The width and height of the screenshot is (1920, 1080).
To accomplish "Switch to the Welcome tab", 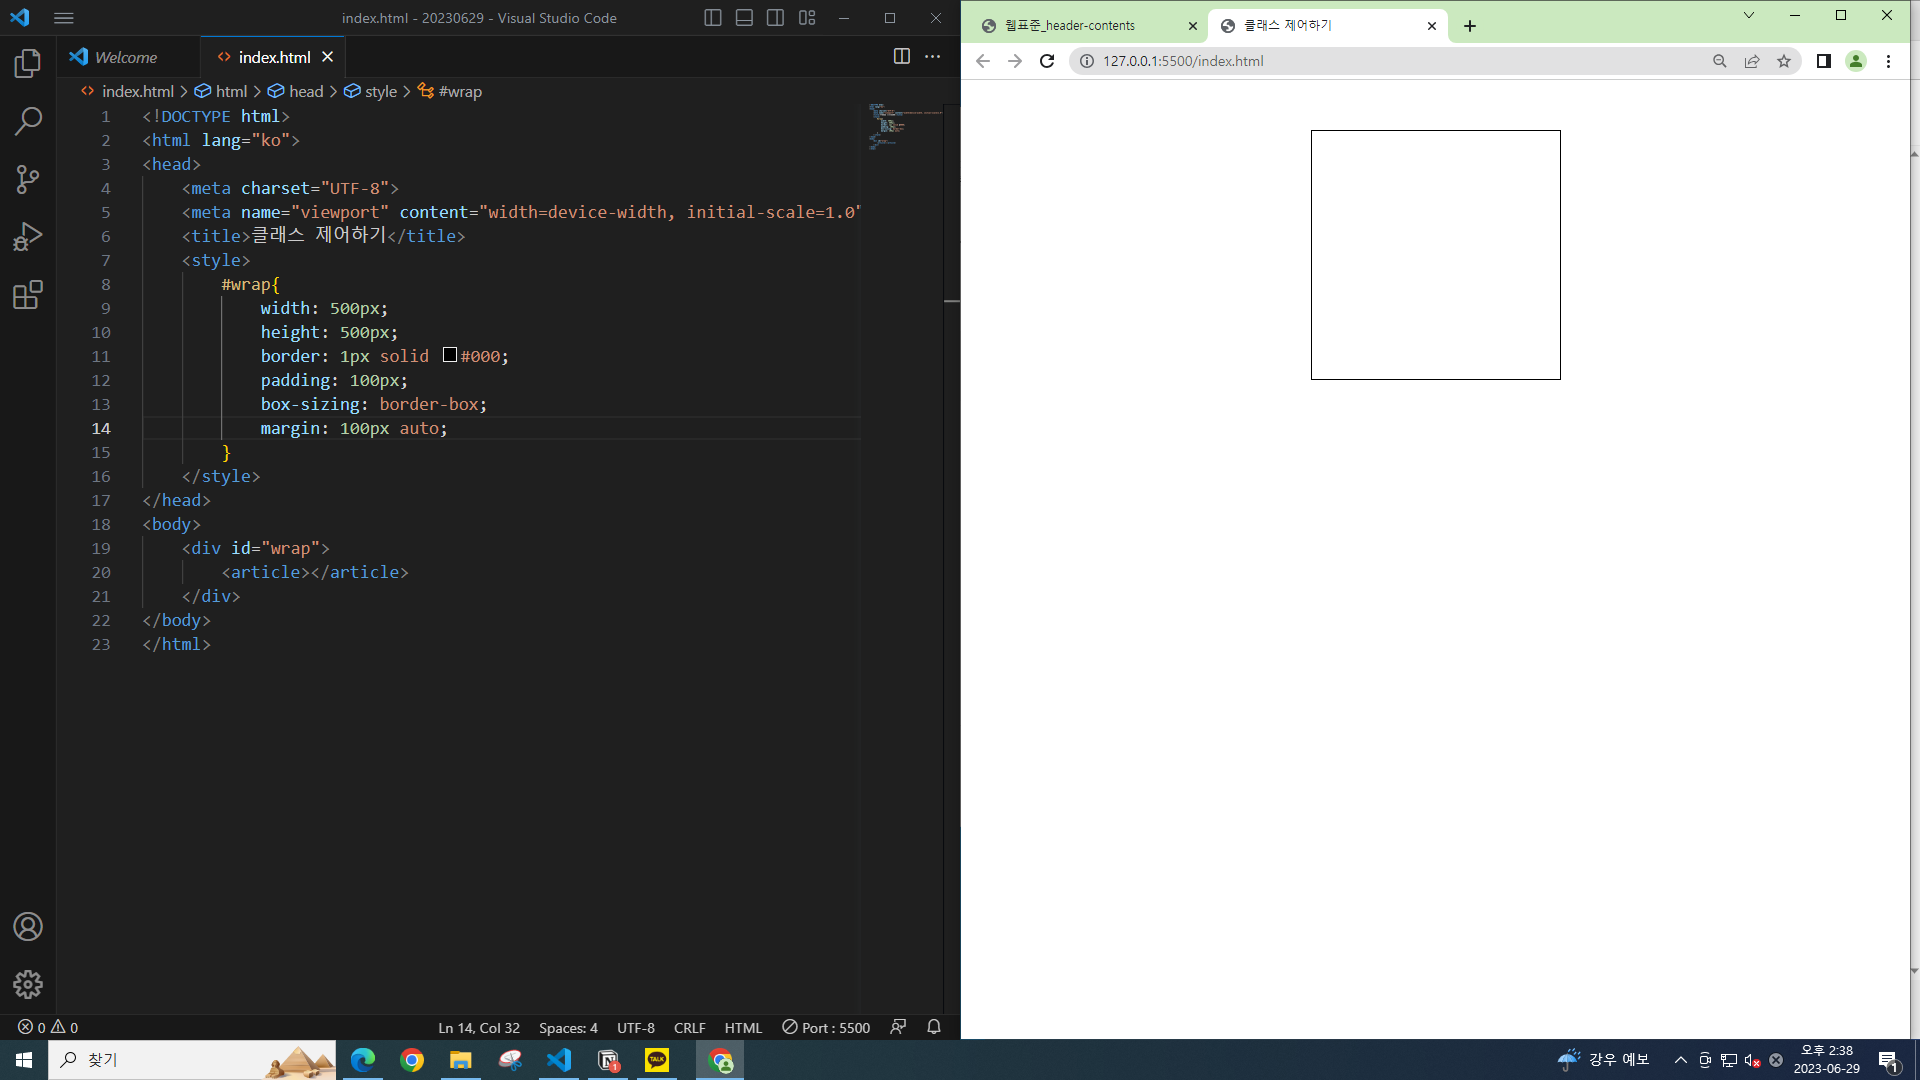I will click(126, 57).
